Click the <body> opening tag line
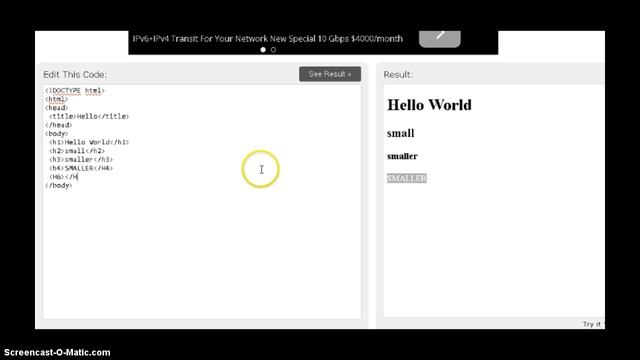 [x=56, y=133]
